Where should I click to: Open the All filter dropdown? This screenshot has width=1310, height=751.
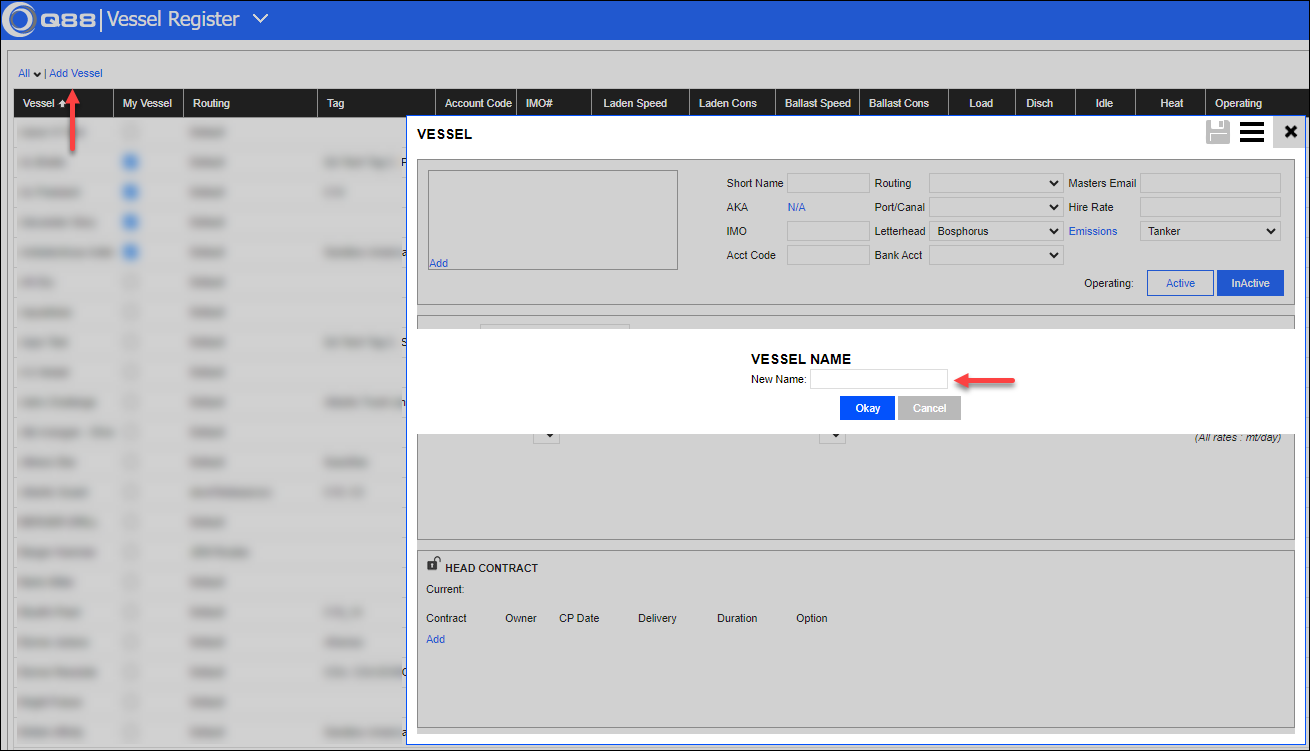coord(29,74)
